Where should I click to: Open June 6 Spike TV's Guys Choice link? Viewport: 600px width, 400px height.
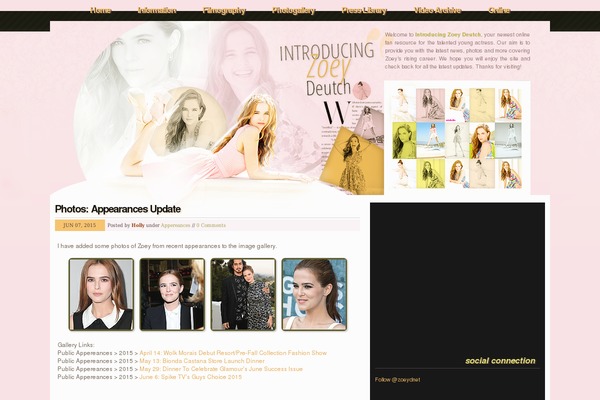[x=190, y=377]
